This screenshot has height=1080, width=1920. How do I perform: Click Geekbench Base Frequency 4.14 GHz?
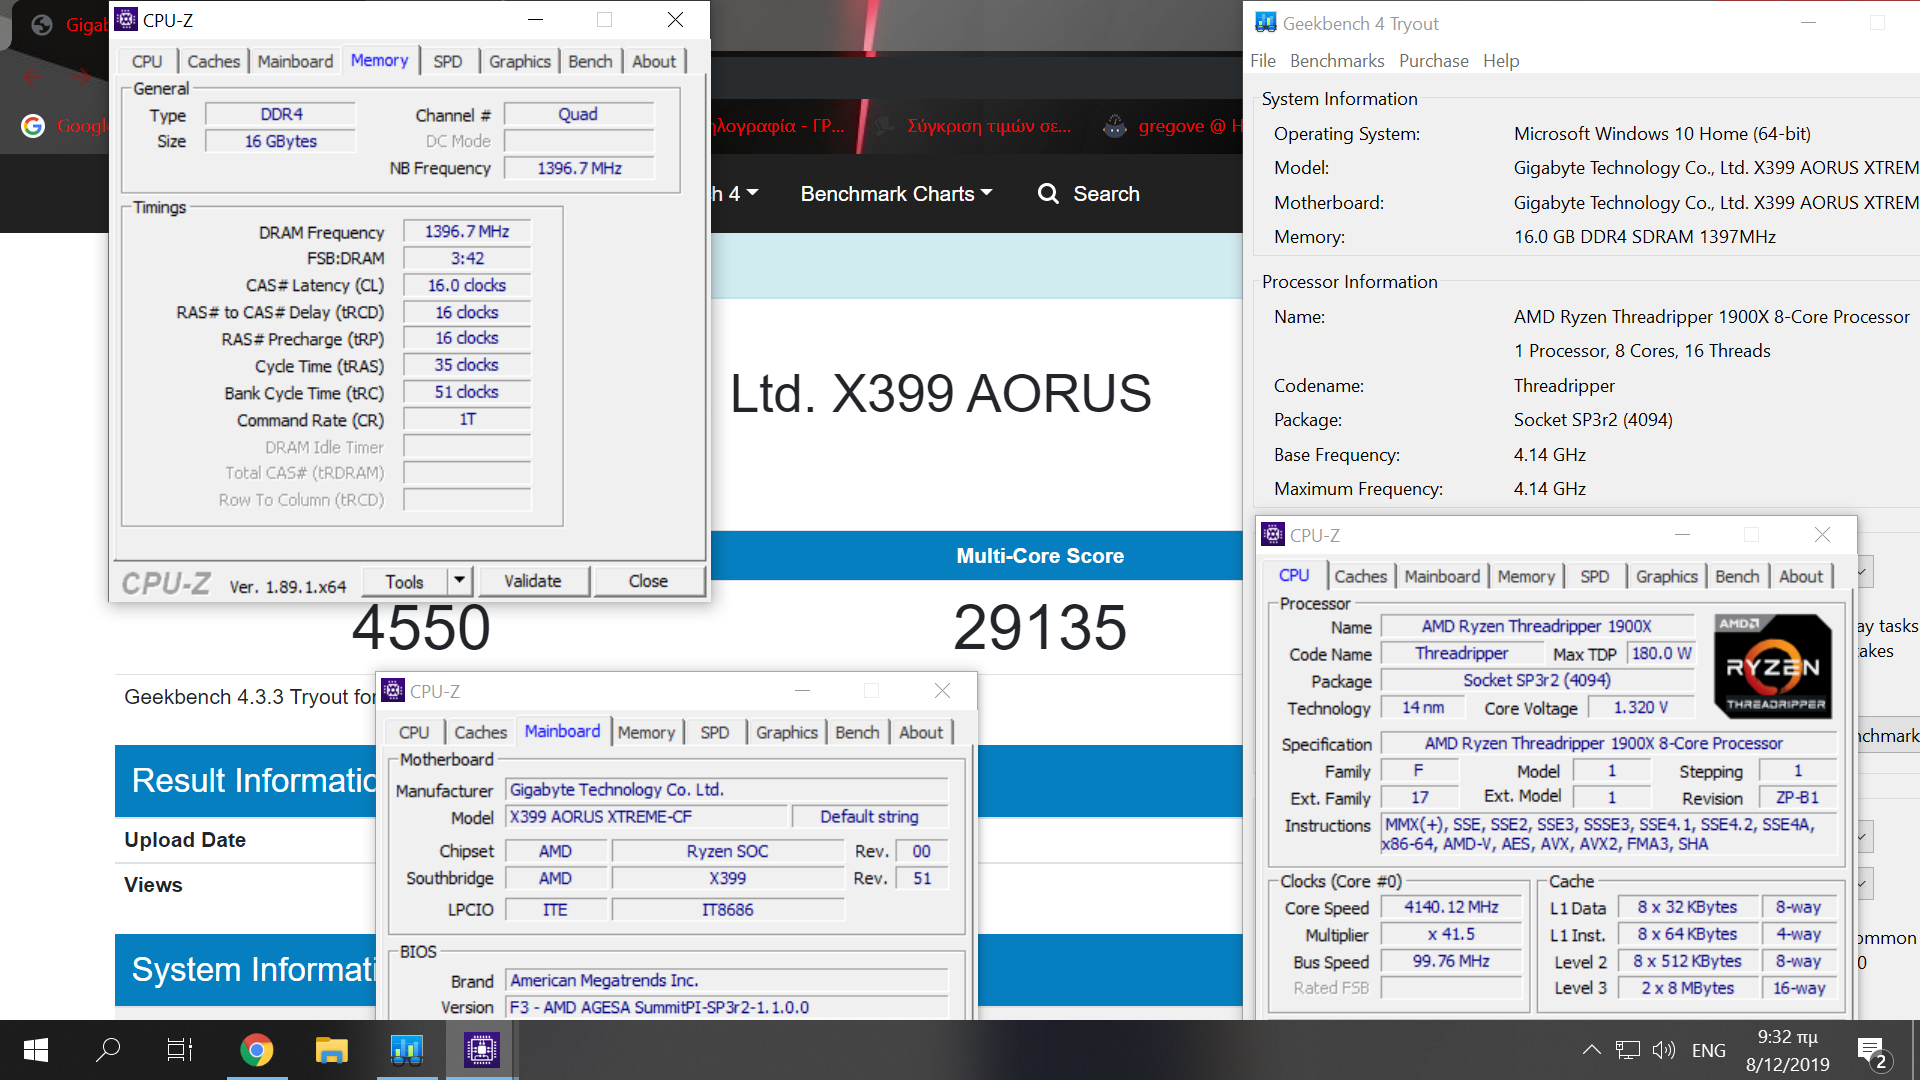pos(1549,455)
